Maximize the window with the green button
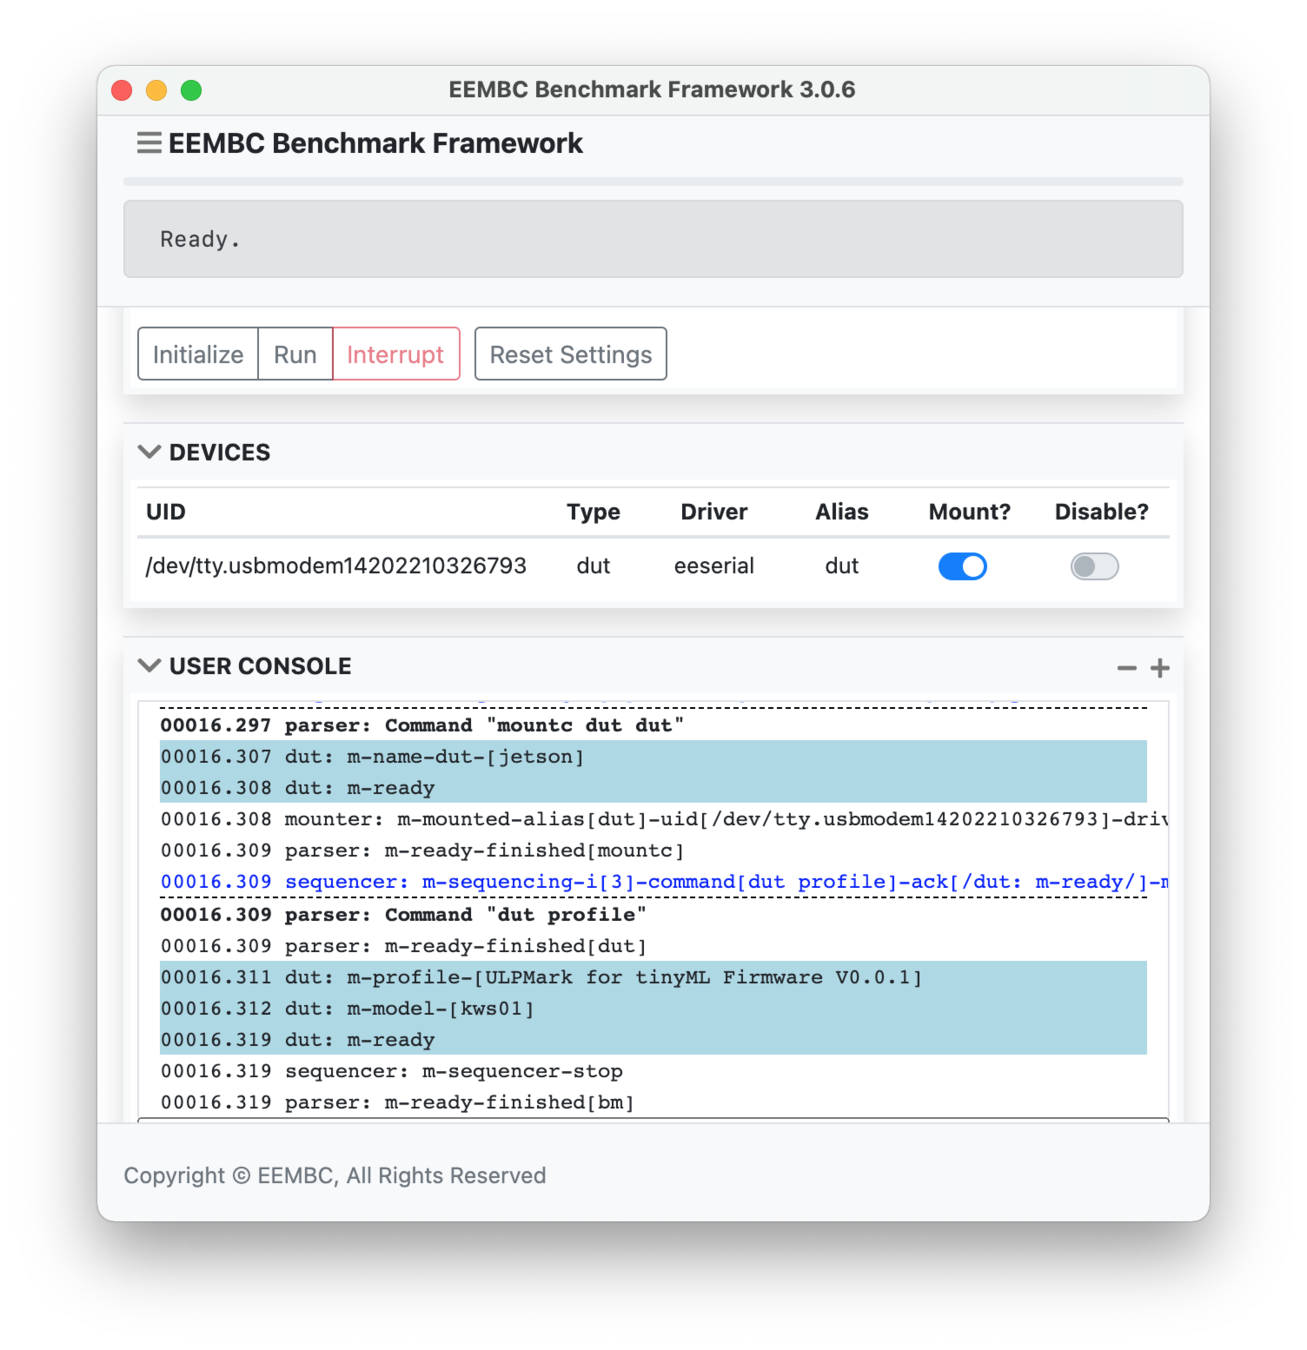Viewport: 1307px width, 1350px height. pyautogui.click(x=191, y=90)
